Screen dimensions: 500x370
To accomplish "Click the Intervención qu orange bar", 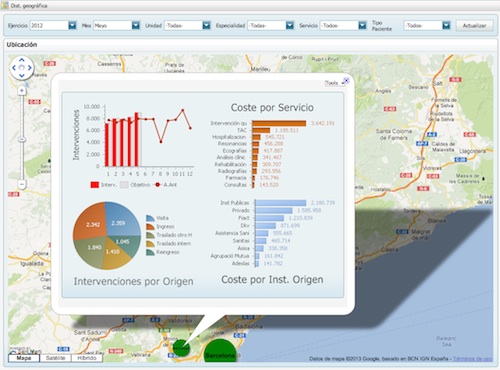I will point(279,123).
